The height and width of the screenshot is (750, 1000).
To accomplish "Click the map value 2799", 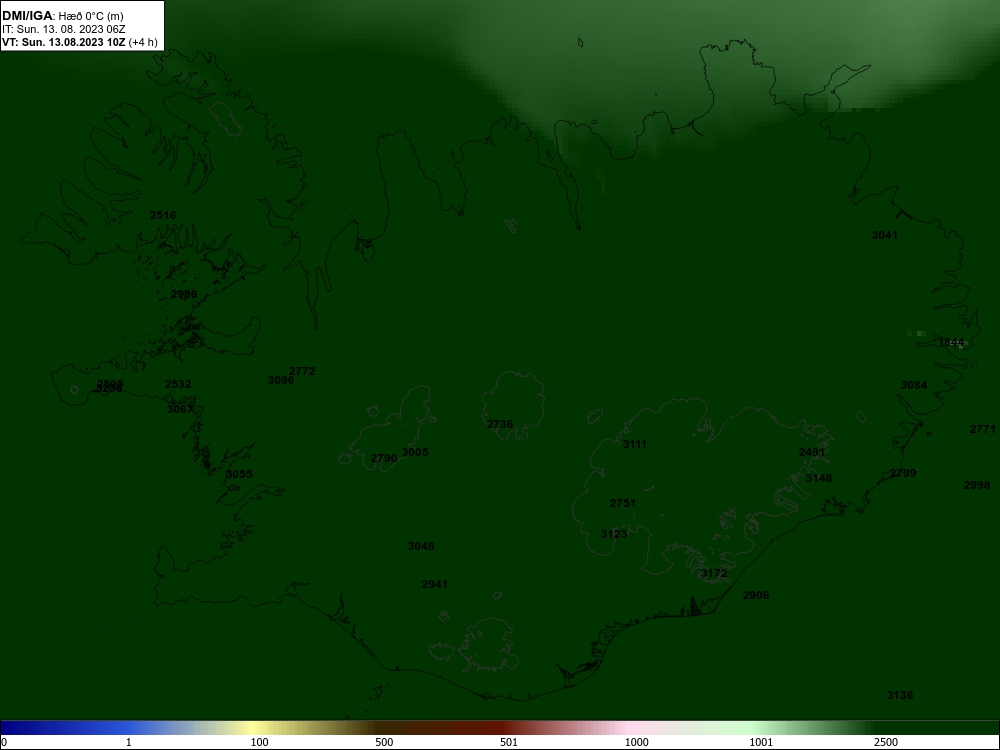I will point(903,473).
